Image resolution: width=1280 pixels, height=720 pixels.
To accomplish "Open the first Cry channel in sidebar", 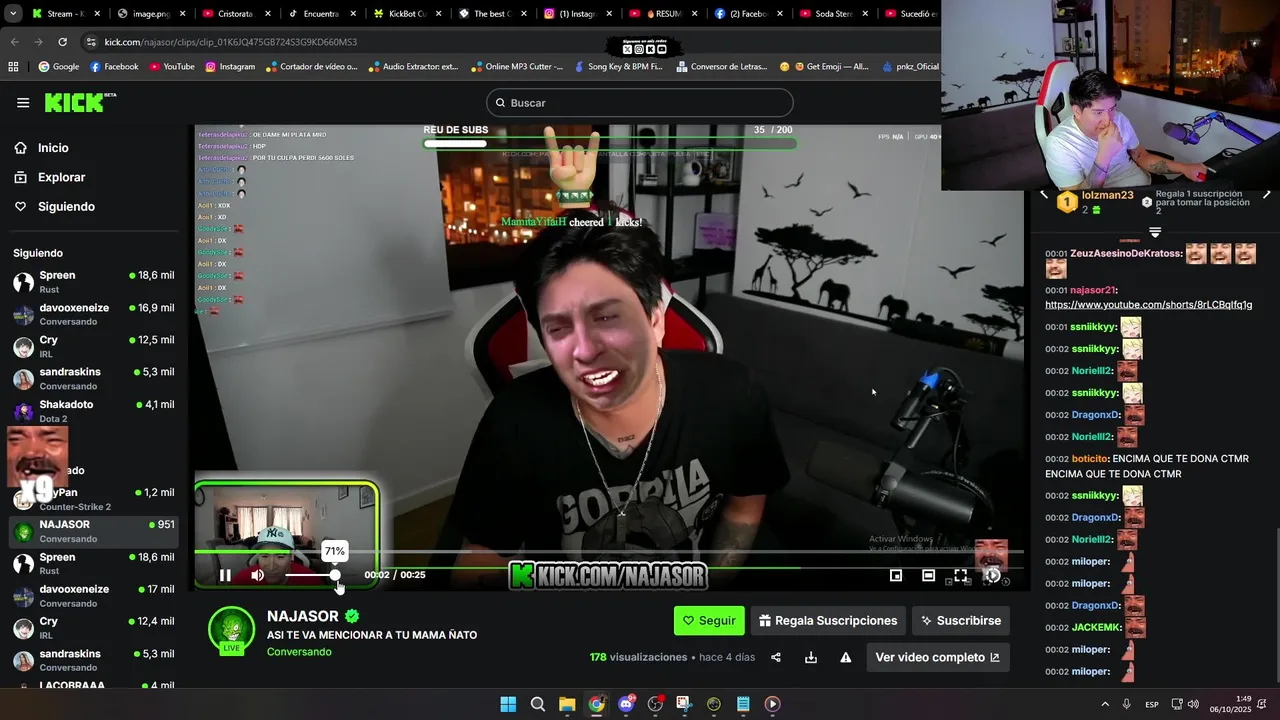I will click(94, 346).
